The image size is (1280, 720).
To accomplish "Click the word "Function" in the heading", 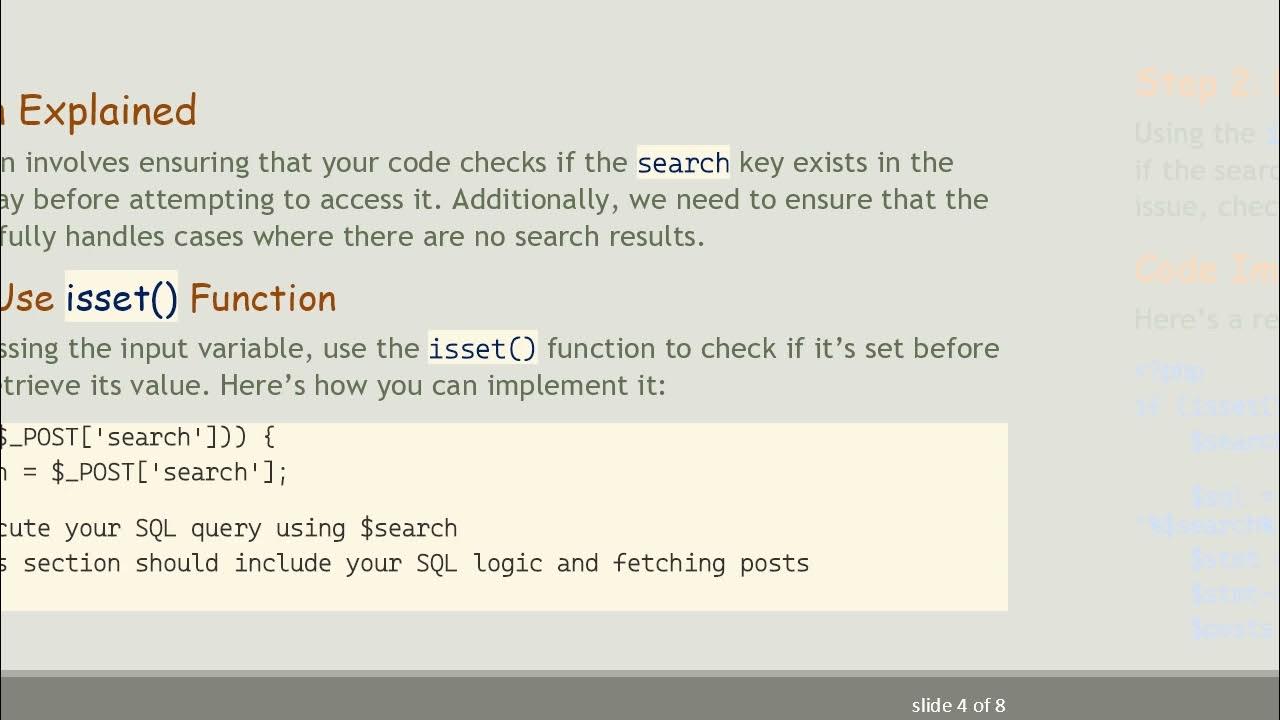I will (262, 298).
